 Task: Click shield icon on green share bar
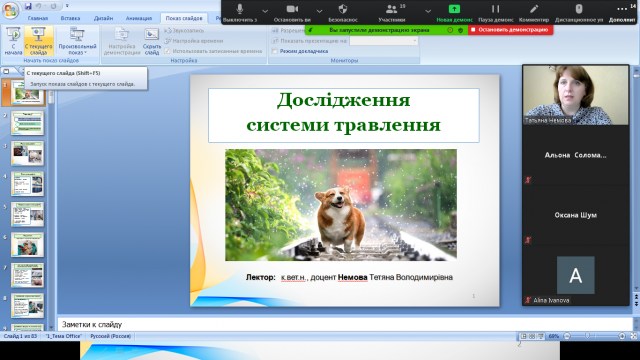pyautogui.click(x=460, y=30)
